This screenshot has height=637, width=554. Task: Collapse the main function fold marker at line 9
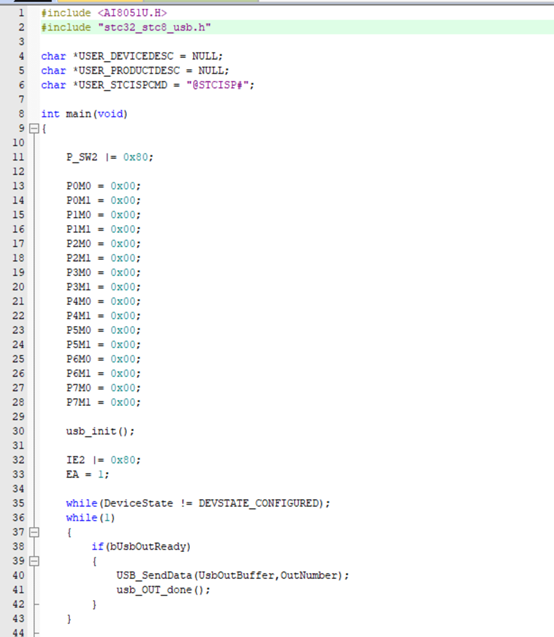[x=34, y=129]
